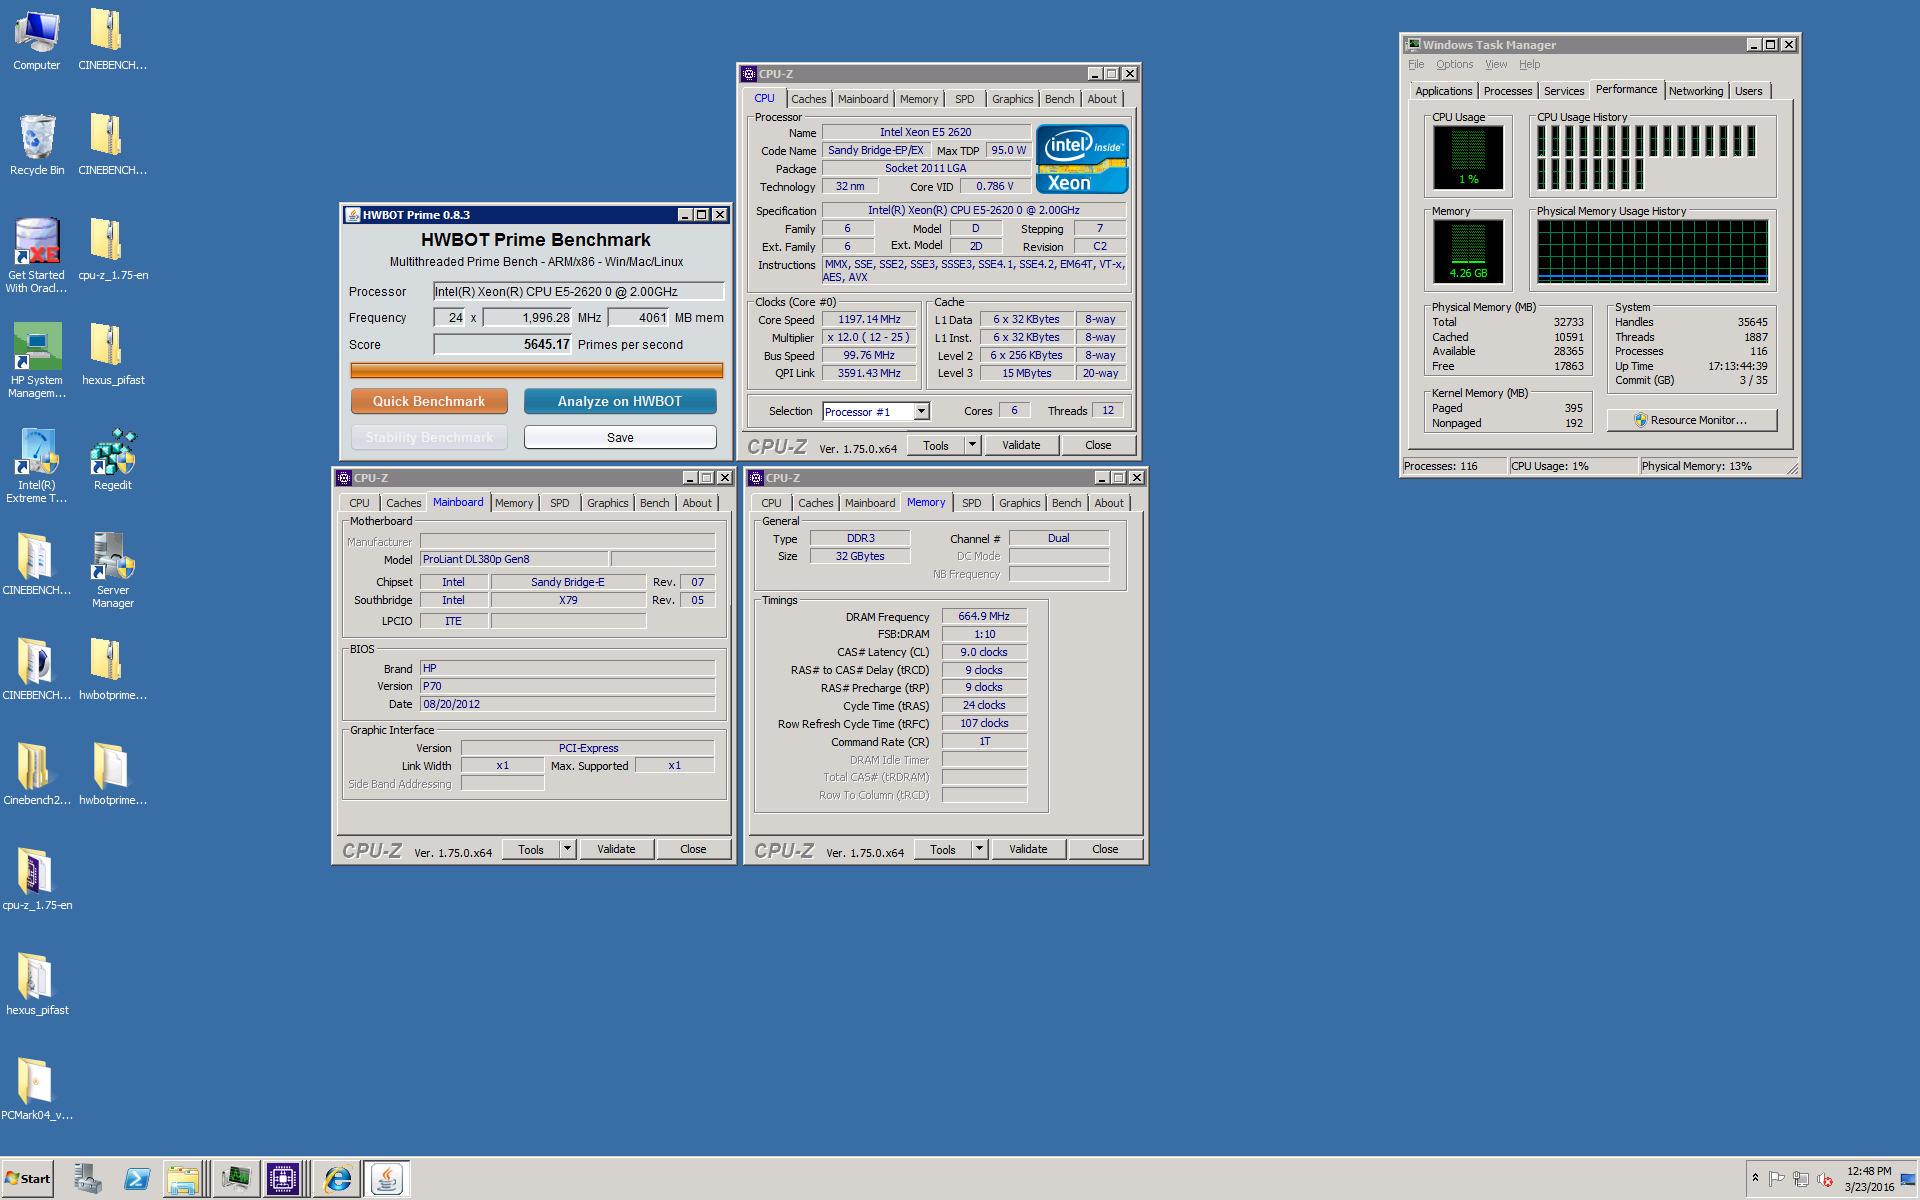1920x1200 pixels.
Task: Click the network tray icon
Action: coord(1801,1179)
